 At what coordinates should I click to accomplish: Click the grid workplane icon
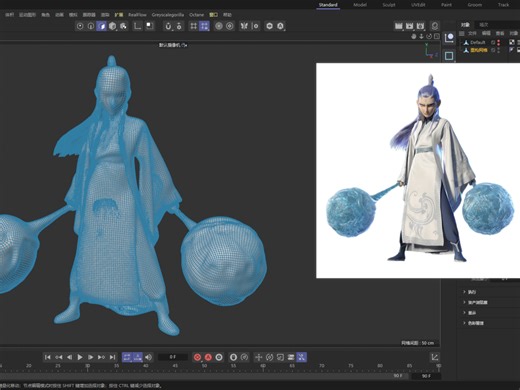[x=193, y=26]
